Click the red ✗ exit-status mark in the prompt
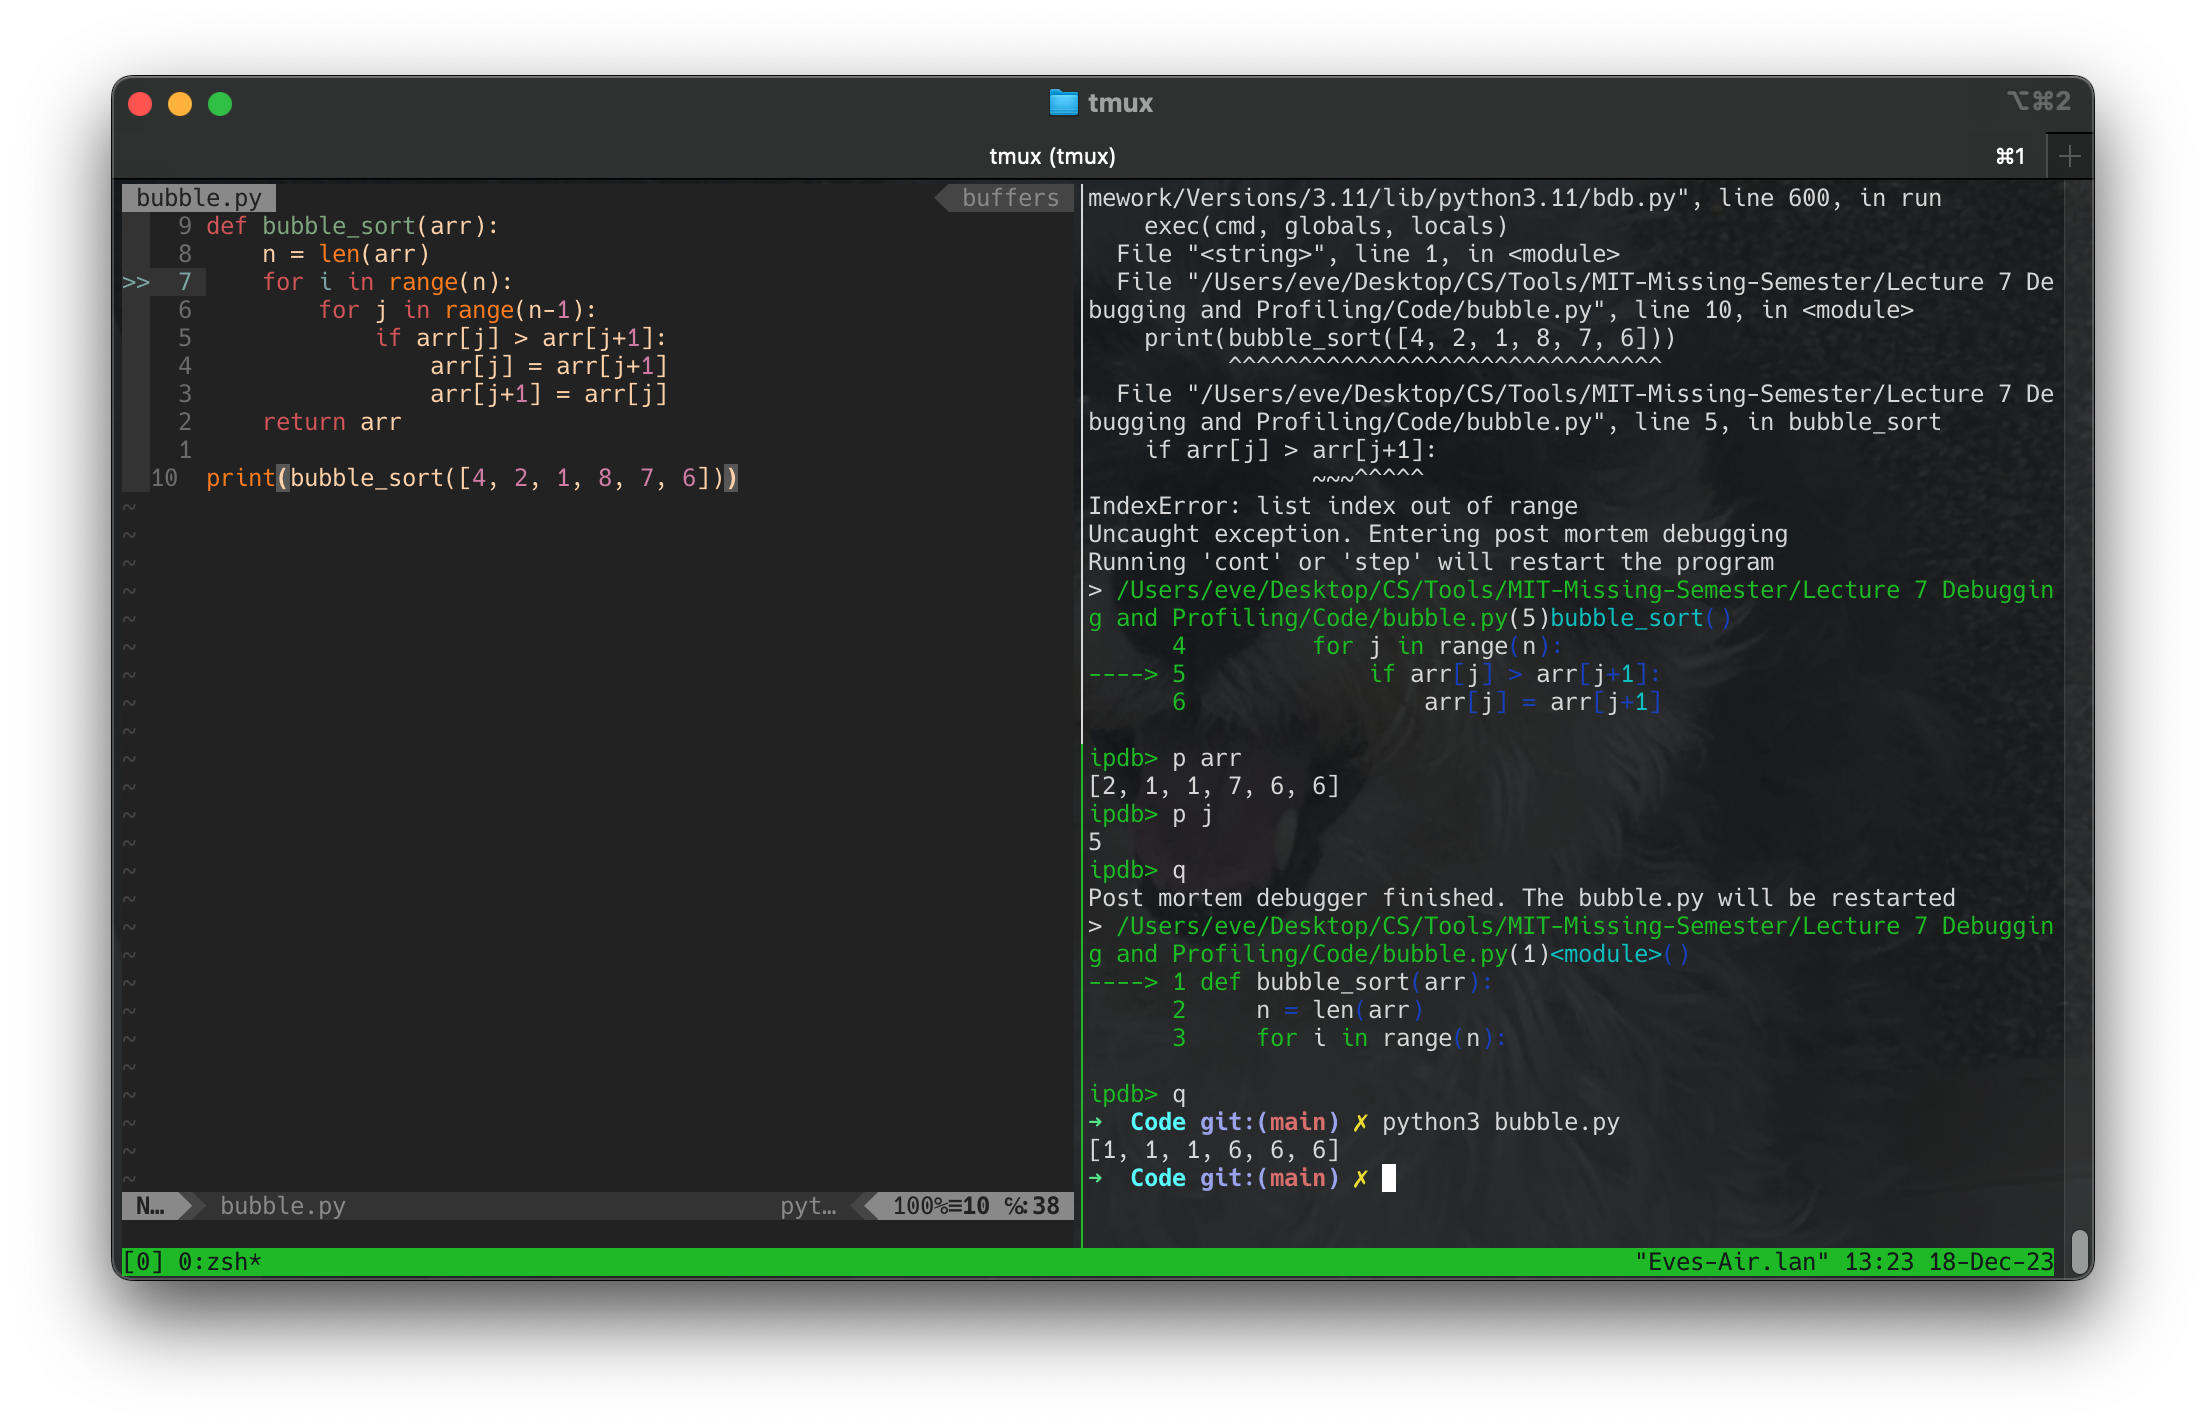Image resolution: width=2206 pixels, height=1428 pixels. pos(1360,1178)
